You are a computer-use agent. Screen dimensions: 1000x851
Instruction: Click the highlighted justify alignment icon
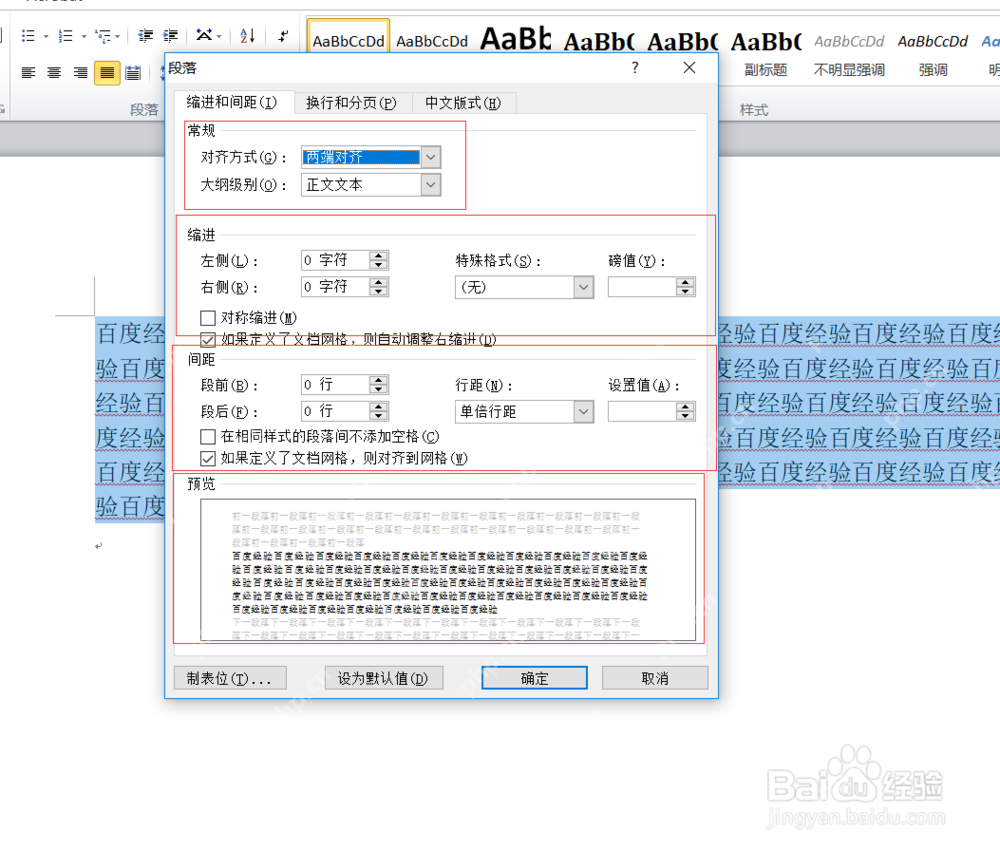[x=107, y=73]
